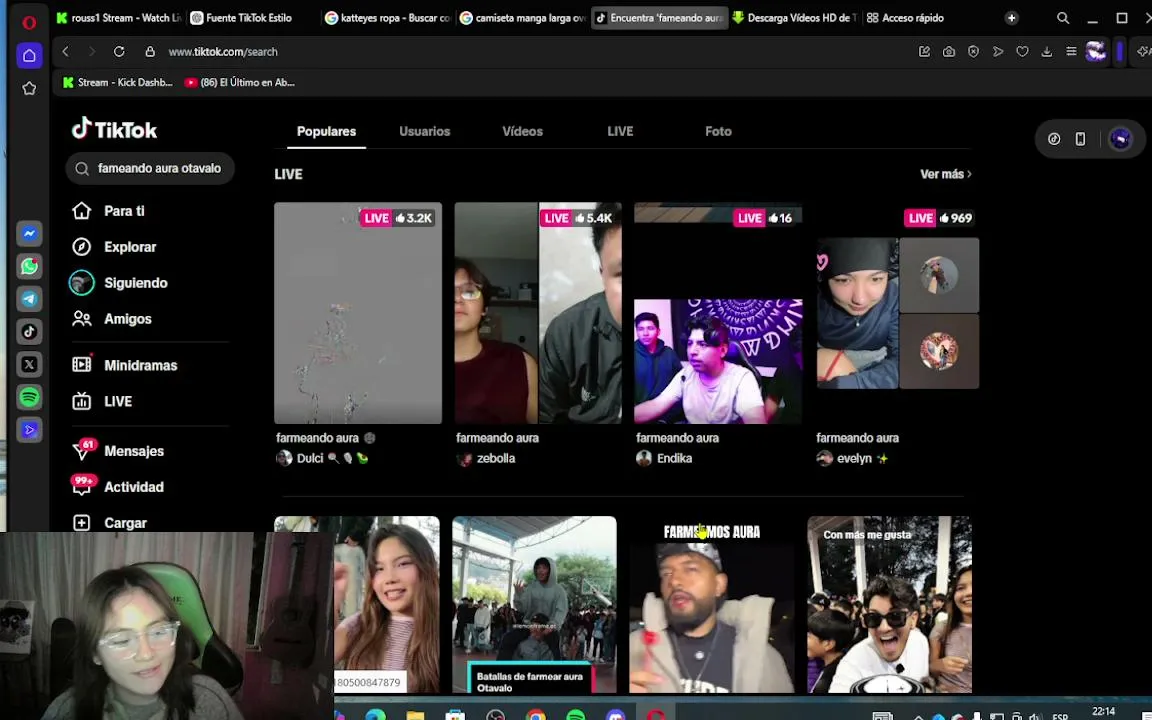Image resolution: width=1152 pixels, height=720 pixels.
Task: Click TikTok search field with fameando aura otavalo
Action: pos(150,168)
